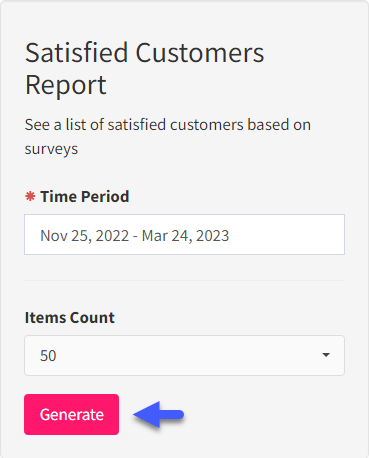Click the blue arrow pointing at Generate

(158, 414)
